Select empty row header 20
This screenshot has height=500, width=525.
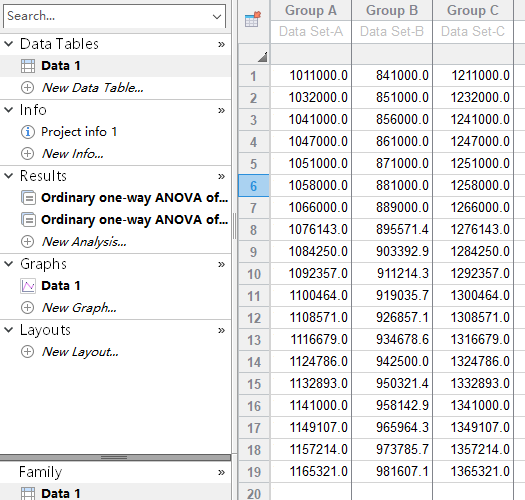(x=254, y=492)
